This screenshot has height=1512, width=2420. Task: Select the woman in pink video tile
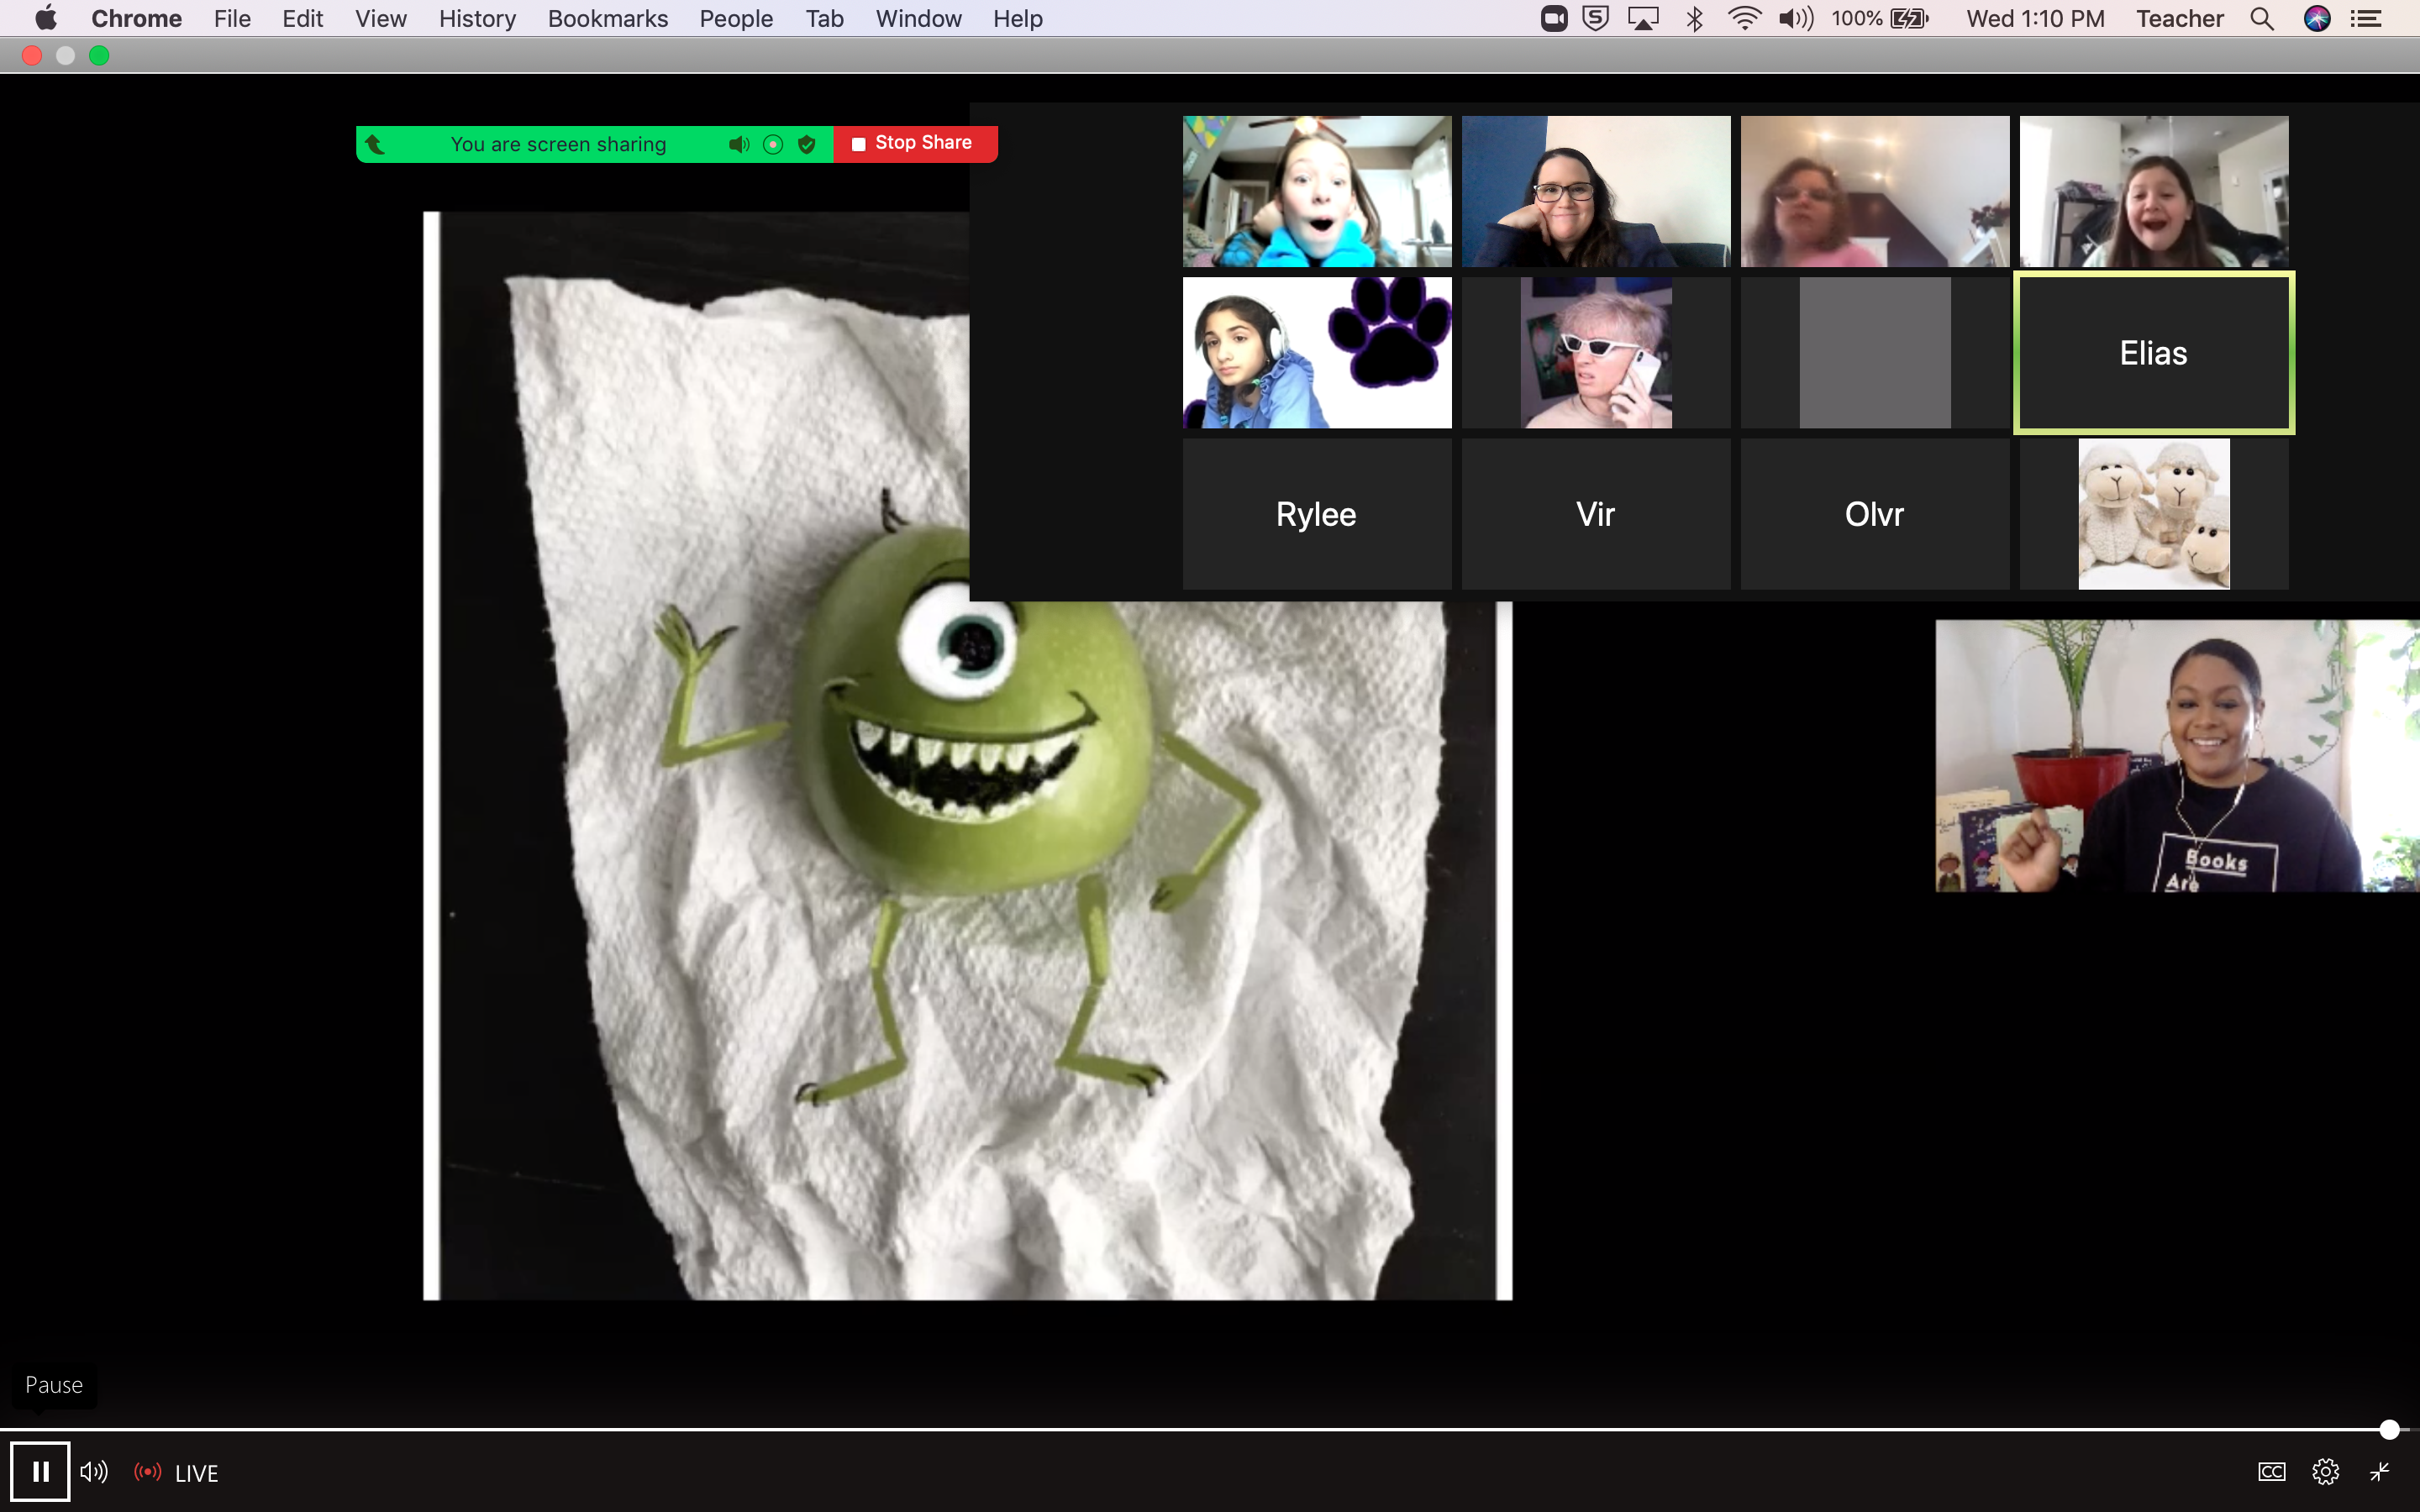click(x=1875, y=191)
